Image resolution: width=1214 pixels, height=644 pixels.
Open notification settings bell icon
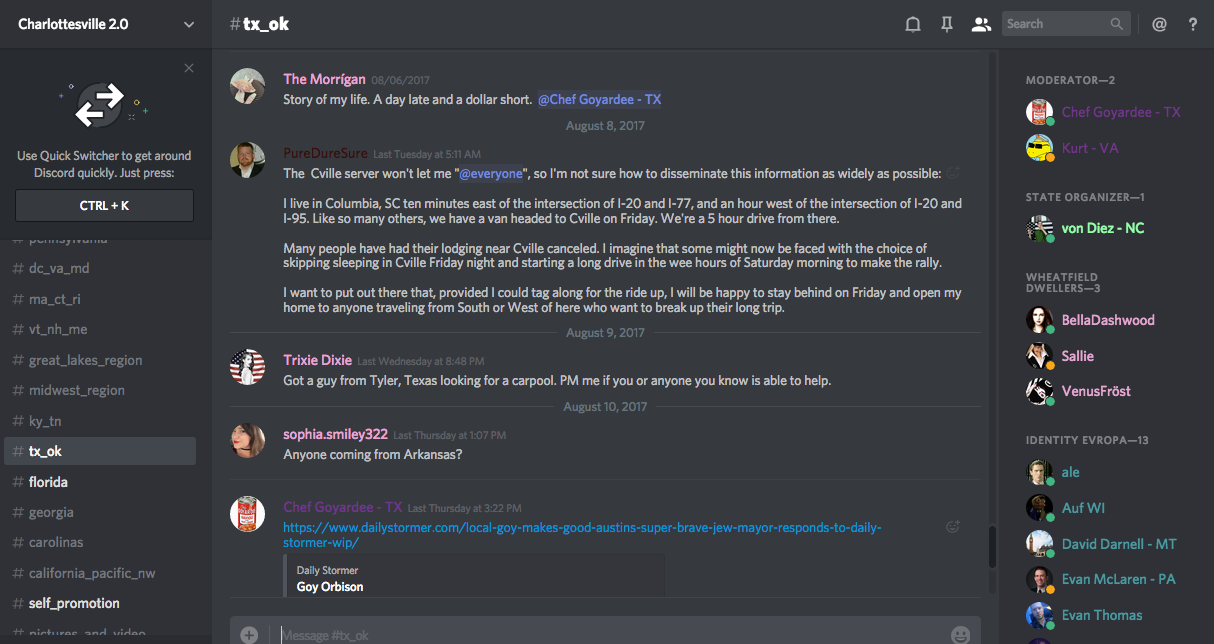pyautogui.click(x=912, y=24)
